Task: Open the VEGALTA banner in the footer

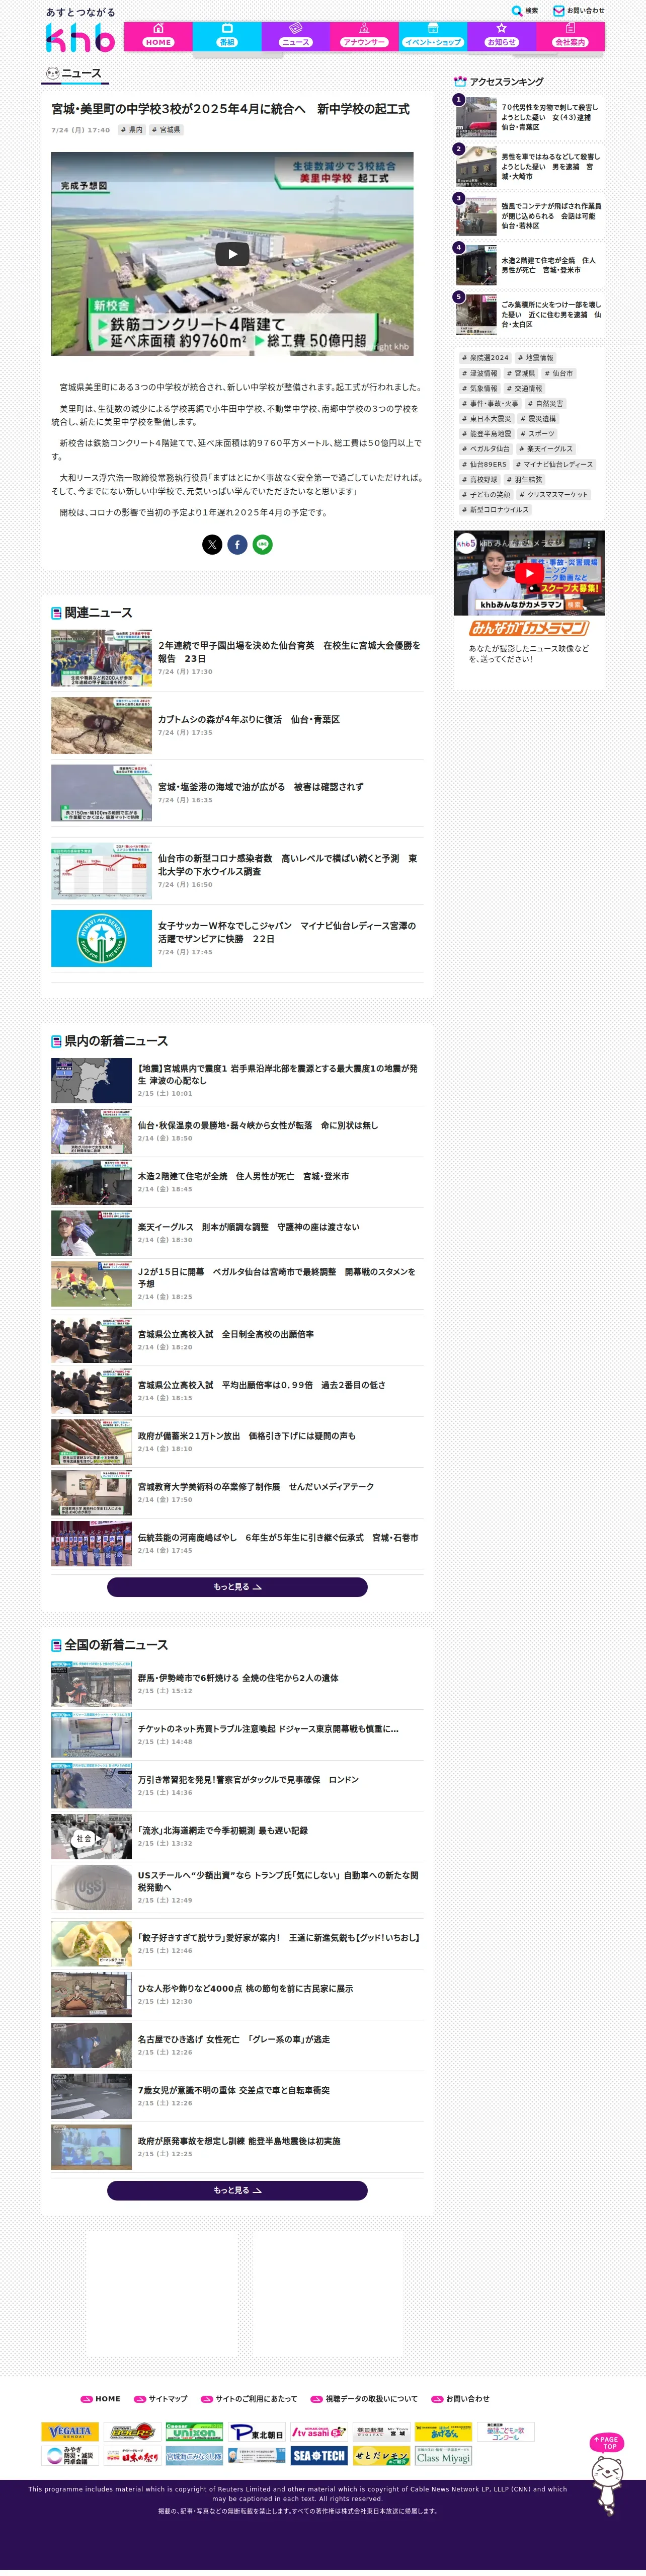Action: pyautogui.click(x=70, y=2431)
